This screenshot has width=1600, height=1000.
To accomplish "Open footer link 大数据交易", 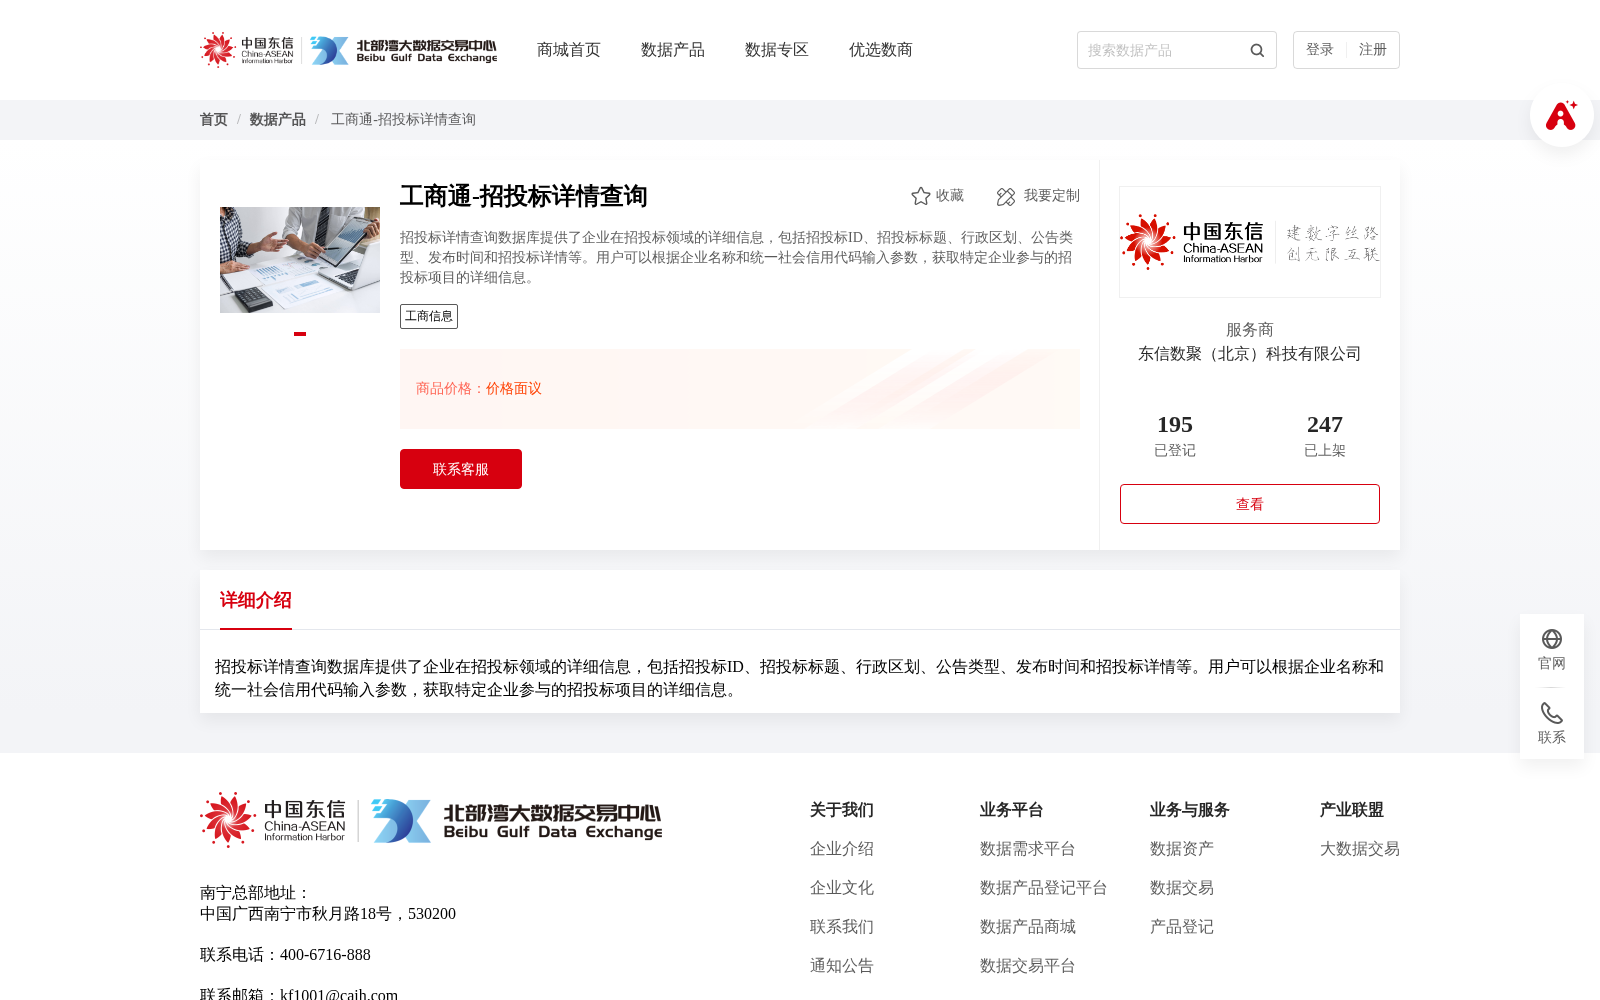I will coord(1360,849).
